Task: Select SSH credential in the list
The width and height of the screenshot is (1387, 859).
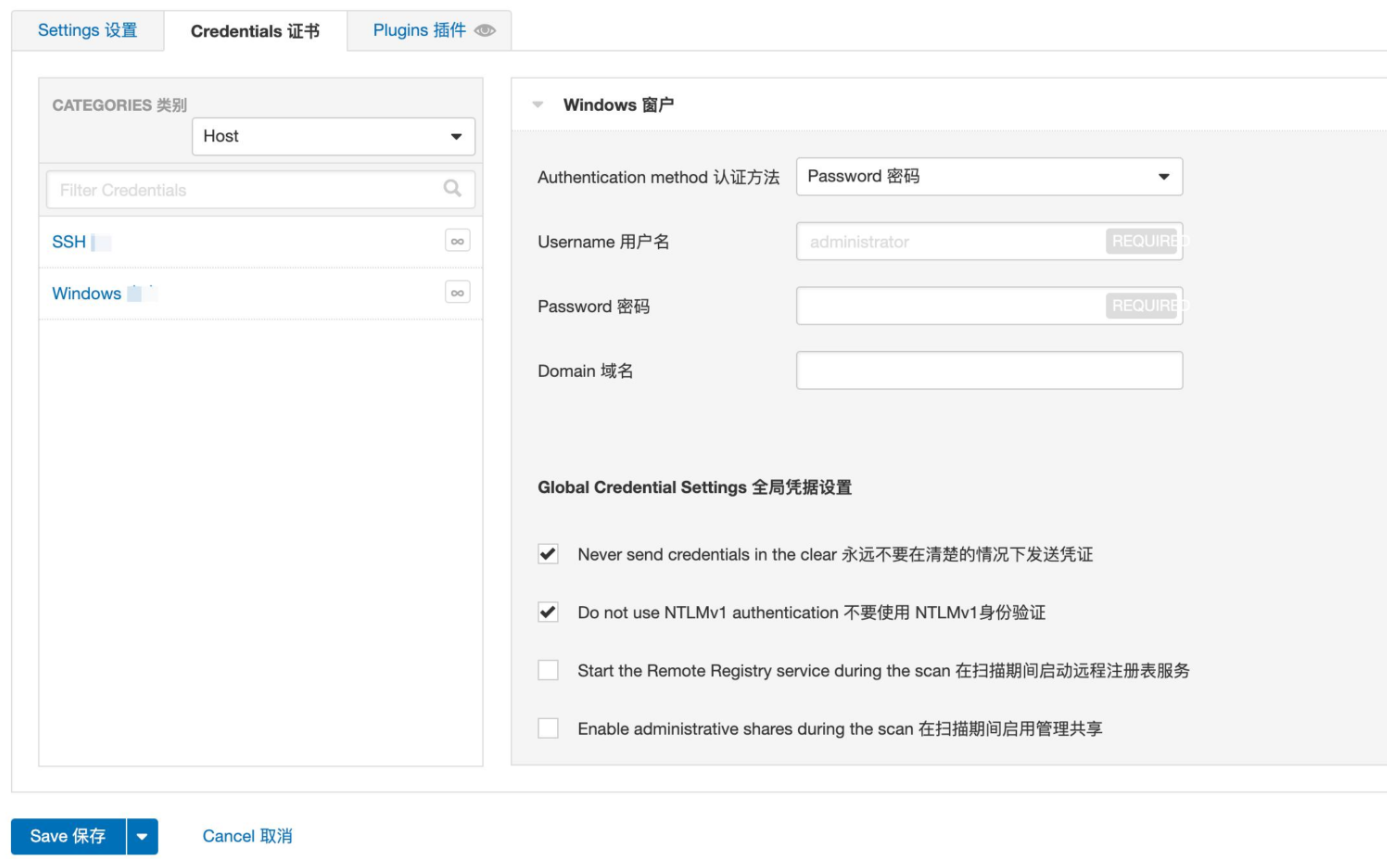Action: (69, 242)
